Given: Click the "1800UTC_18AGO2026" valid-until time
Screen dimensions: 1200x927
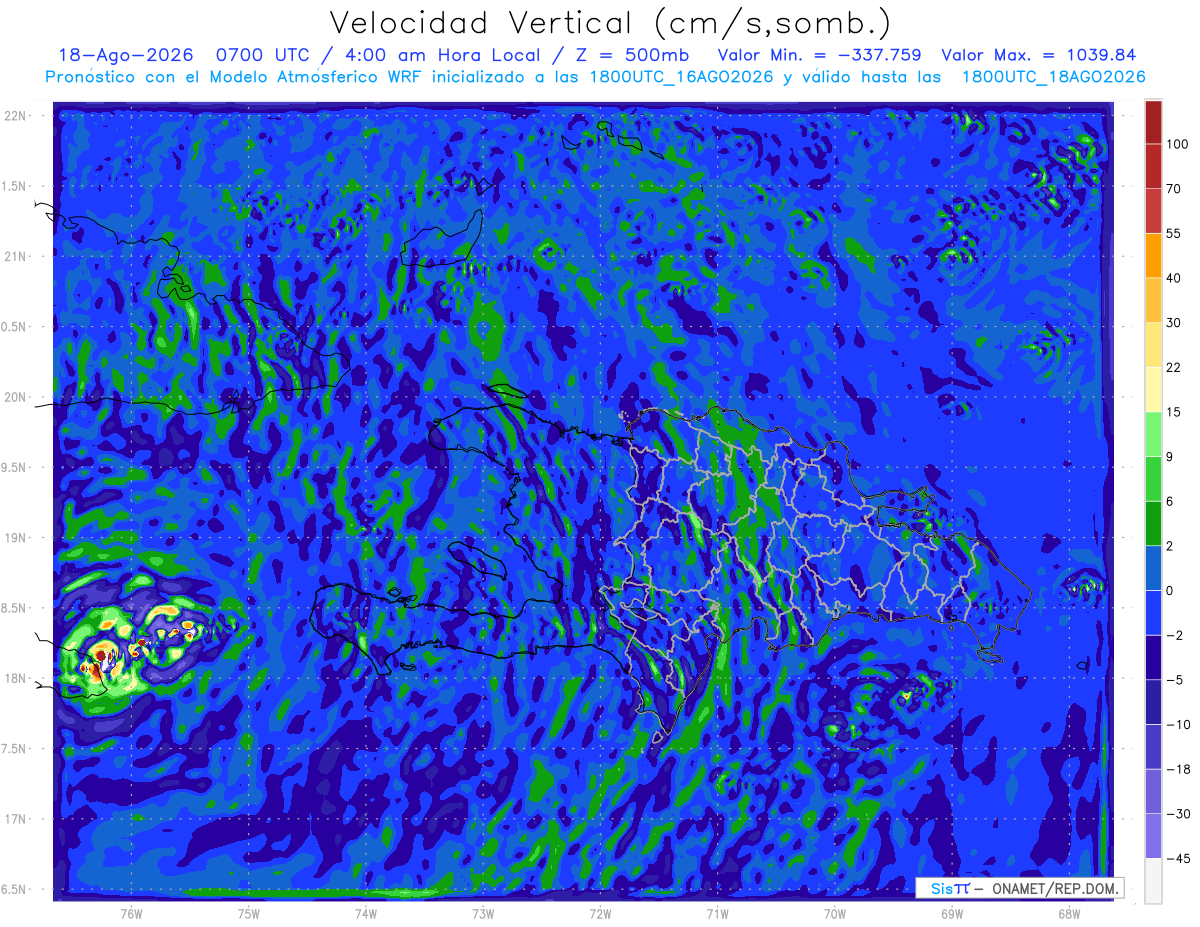Looking at the screenshot, I should coord(1053,77).
